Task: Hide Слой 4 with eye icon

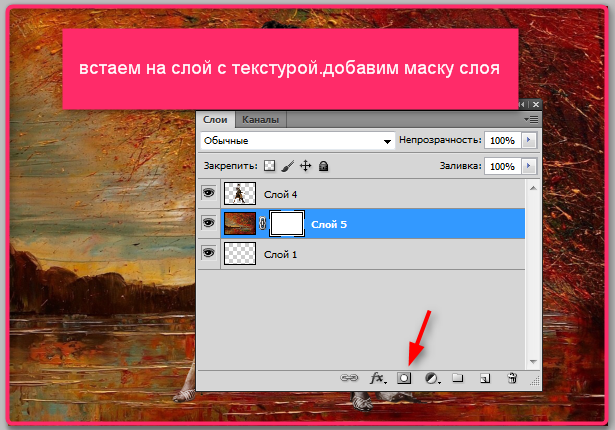Action: 209,193
